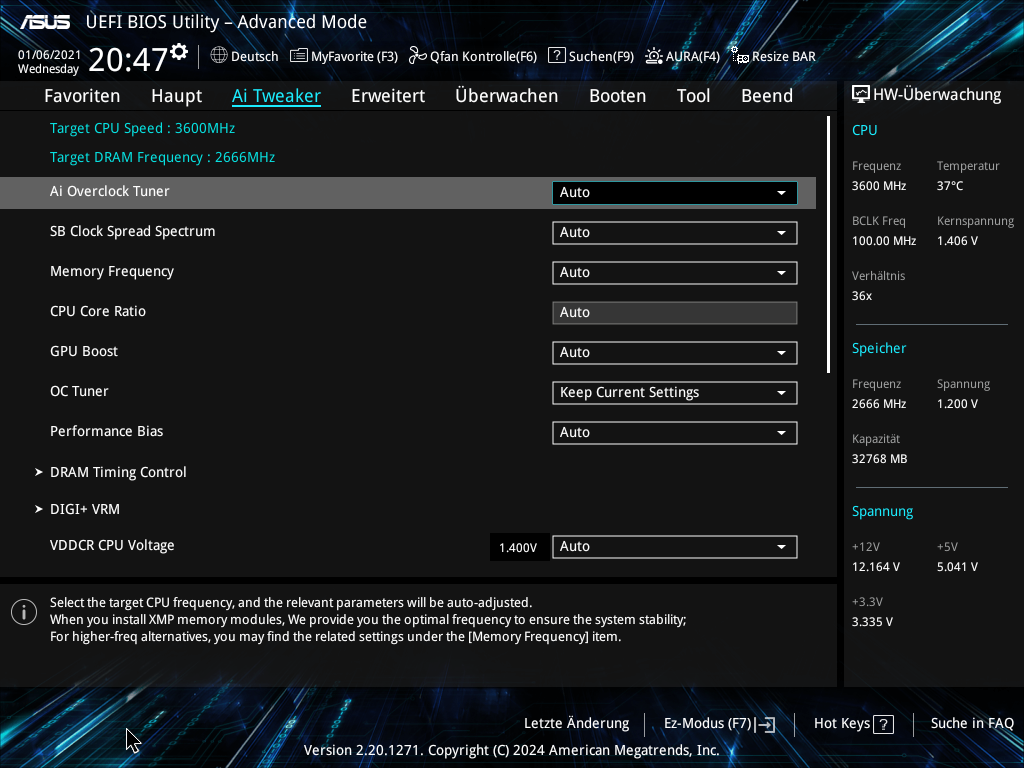
Task: Open the GPU Boost dropdown
Action: coord(675,353)
